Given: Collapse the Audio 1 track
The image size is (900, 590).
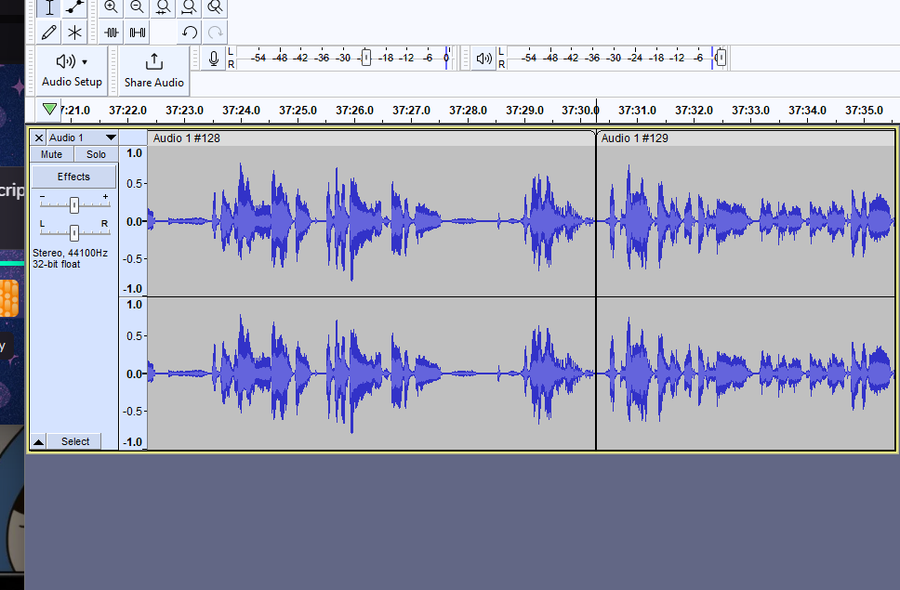Looking at the screenshot, I should click(x=38, y=441).
